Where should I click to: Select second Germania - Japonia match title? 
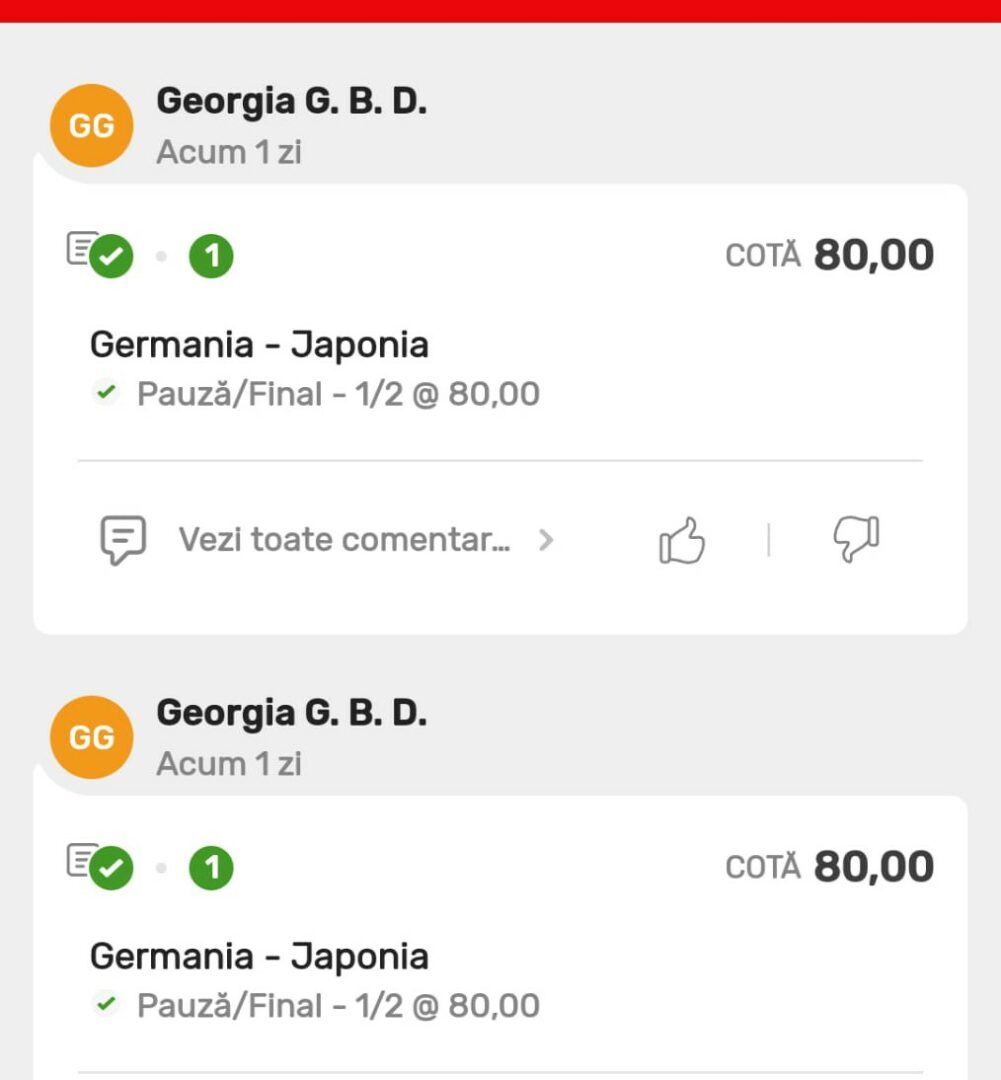pyautogui.click(x=259, y=956)
